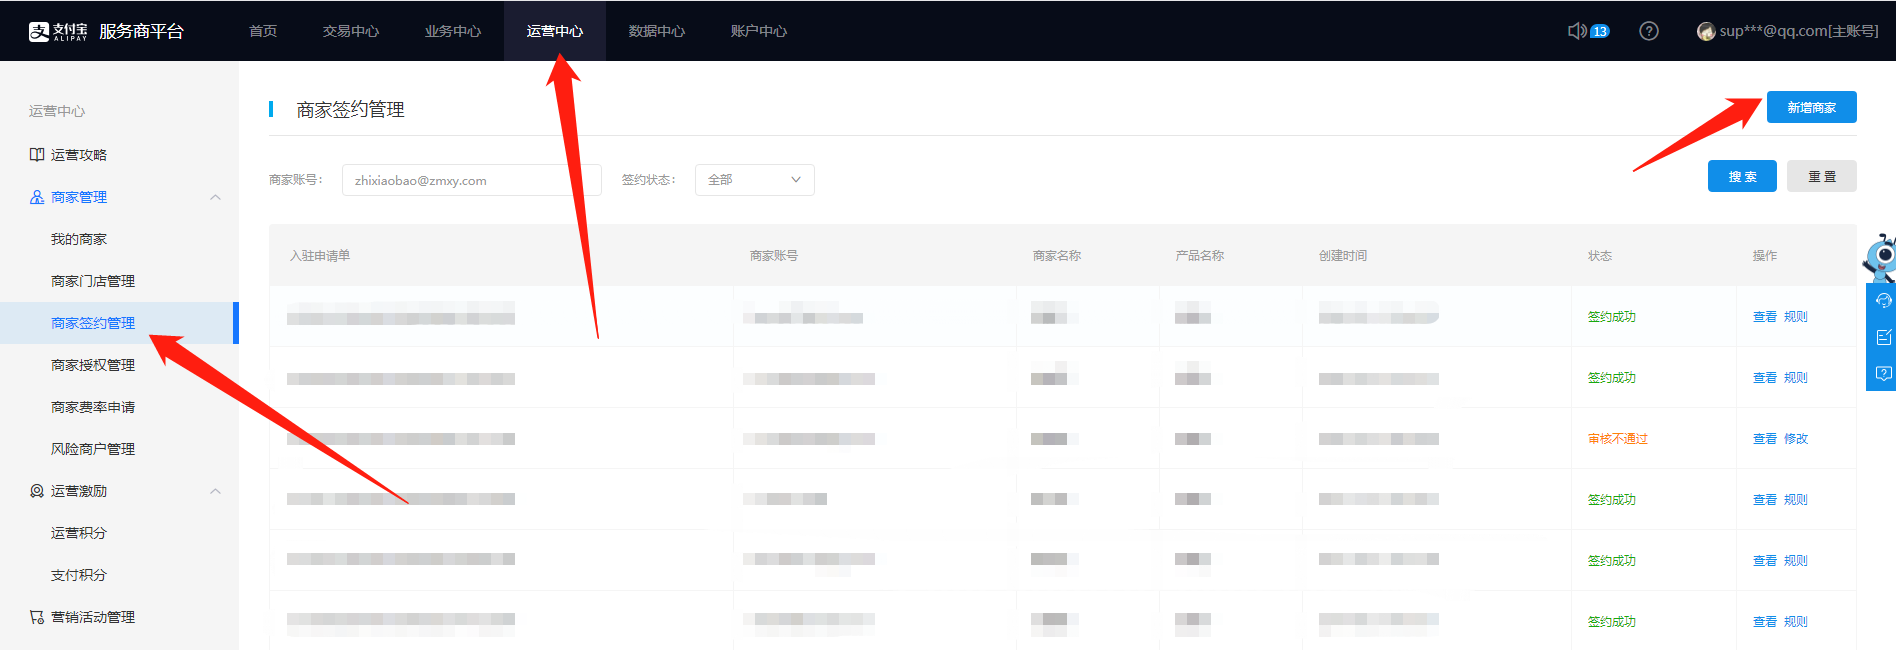Click the 营销活动管理 cart icon
This screenshot has width=1896, height=650.
[x=37, y=617]
